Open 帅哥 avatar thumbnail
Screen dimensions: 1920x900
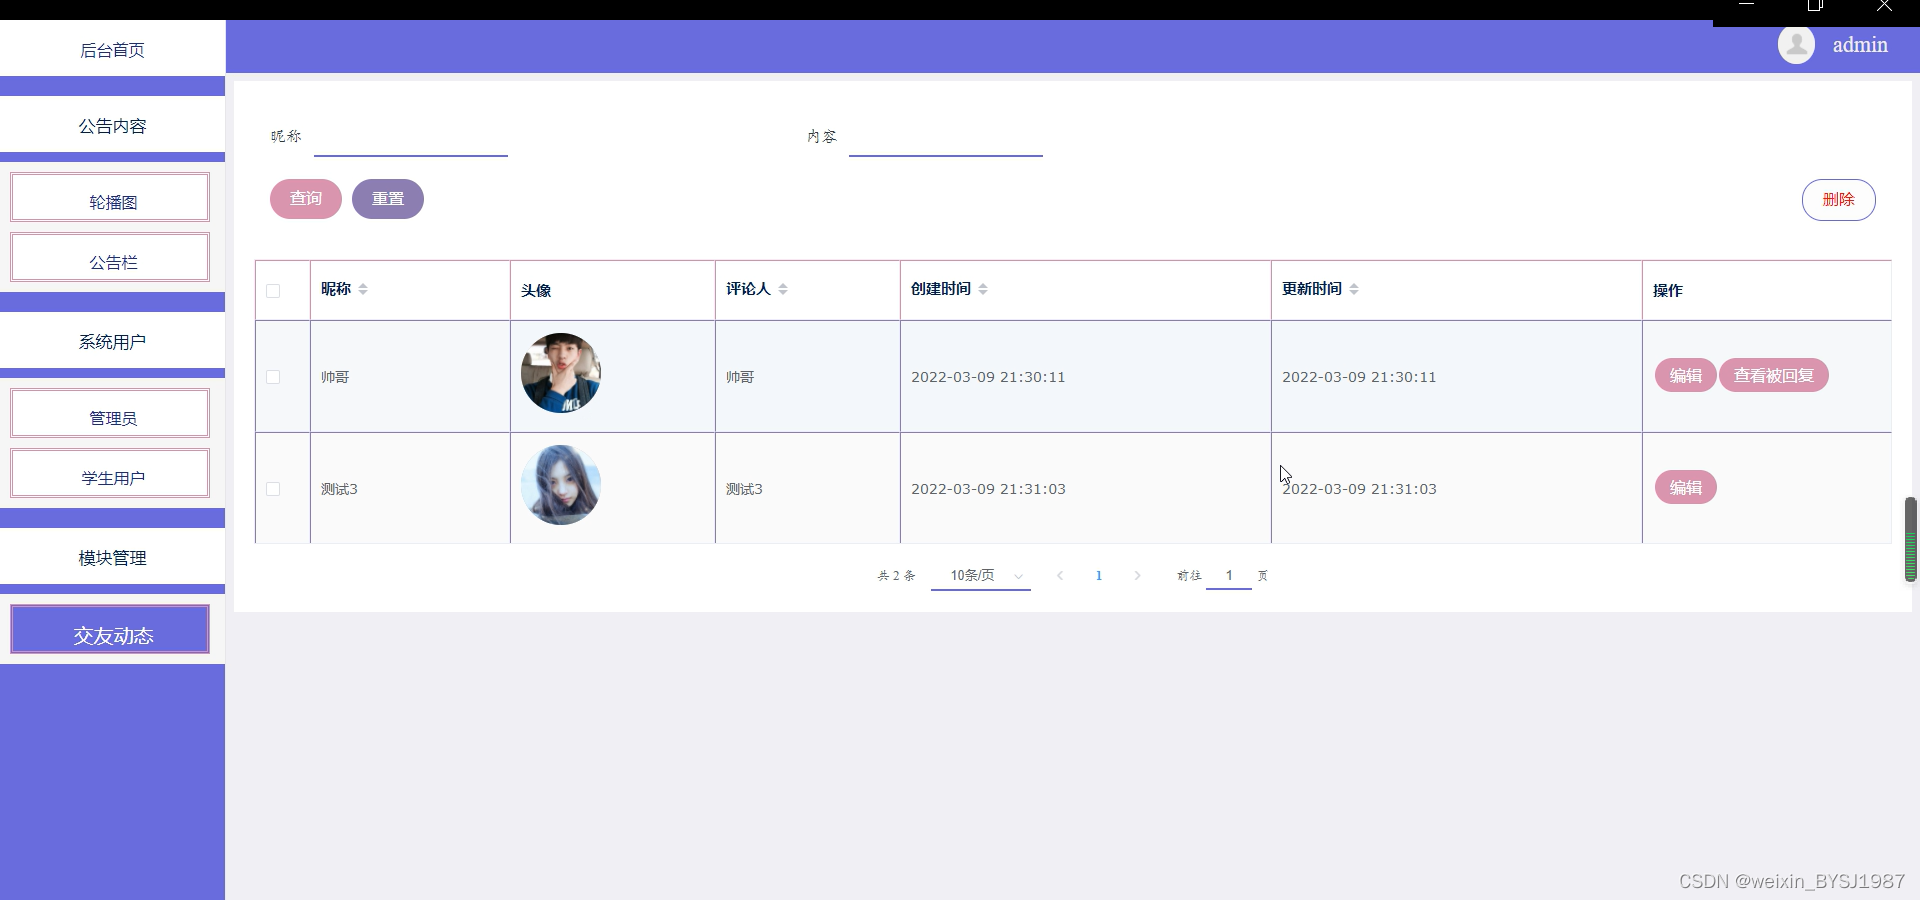[561, 373]
